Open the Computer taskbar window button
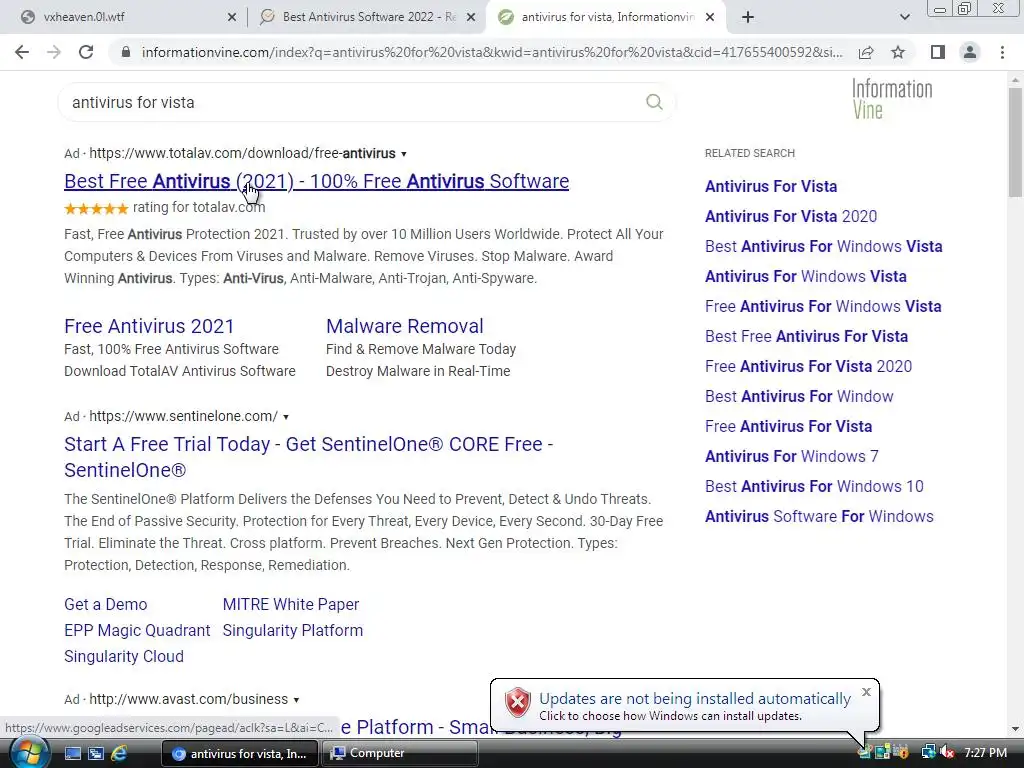Screen dimensions: 1024x768 pos(400,754)
